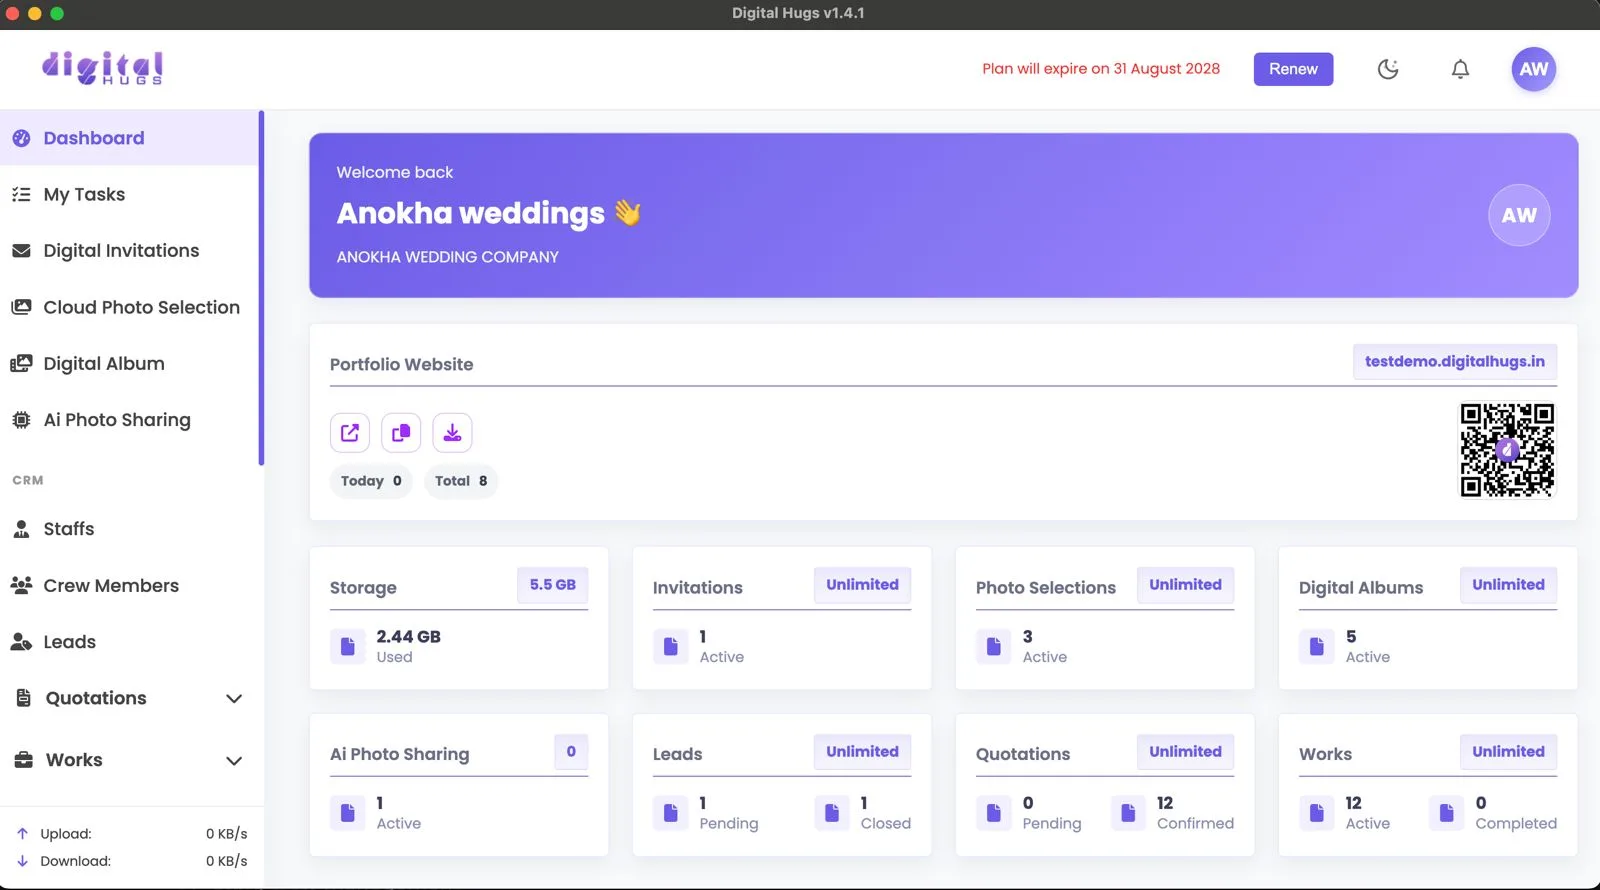Click the Leads Pending file icon
The width and height of the screenshot is (1600, 890).
tap(671, 813)
